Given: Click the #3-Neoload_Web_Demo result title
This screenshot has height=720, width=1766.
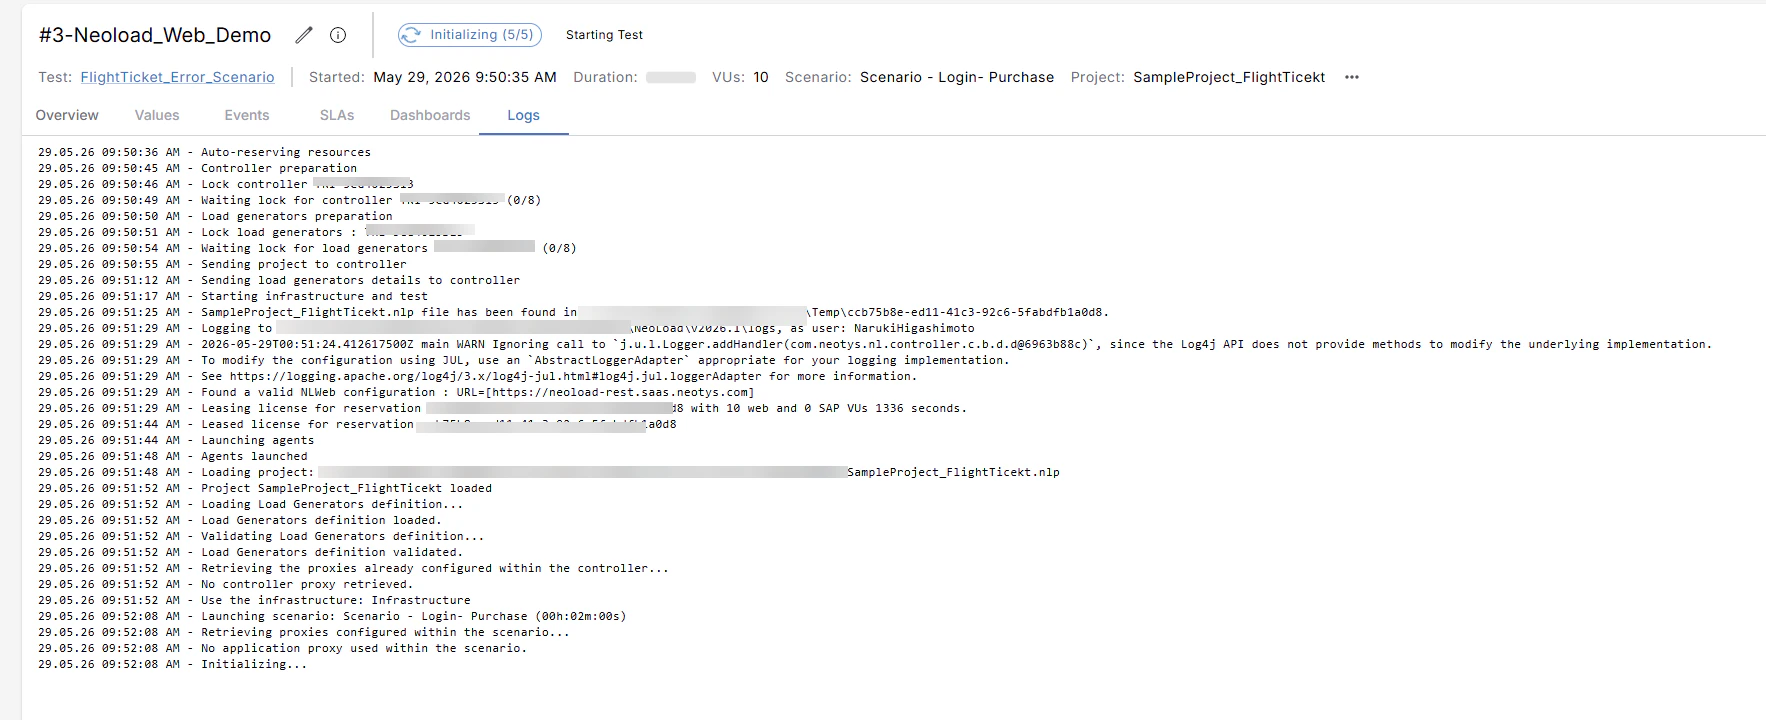Looking at the screenshot, I should point(155,35).
